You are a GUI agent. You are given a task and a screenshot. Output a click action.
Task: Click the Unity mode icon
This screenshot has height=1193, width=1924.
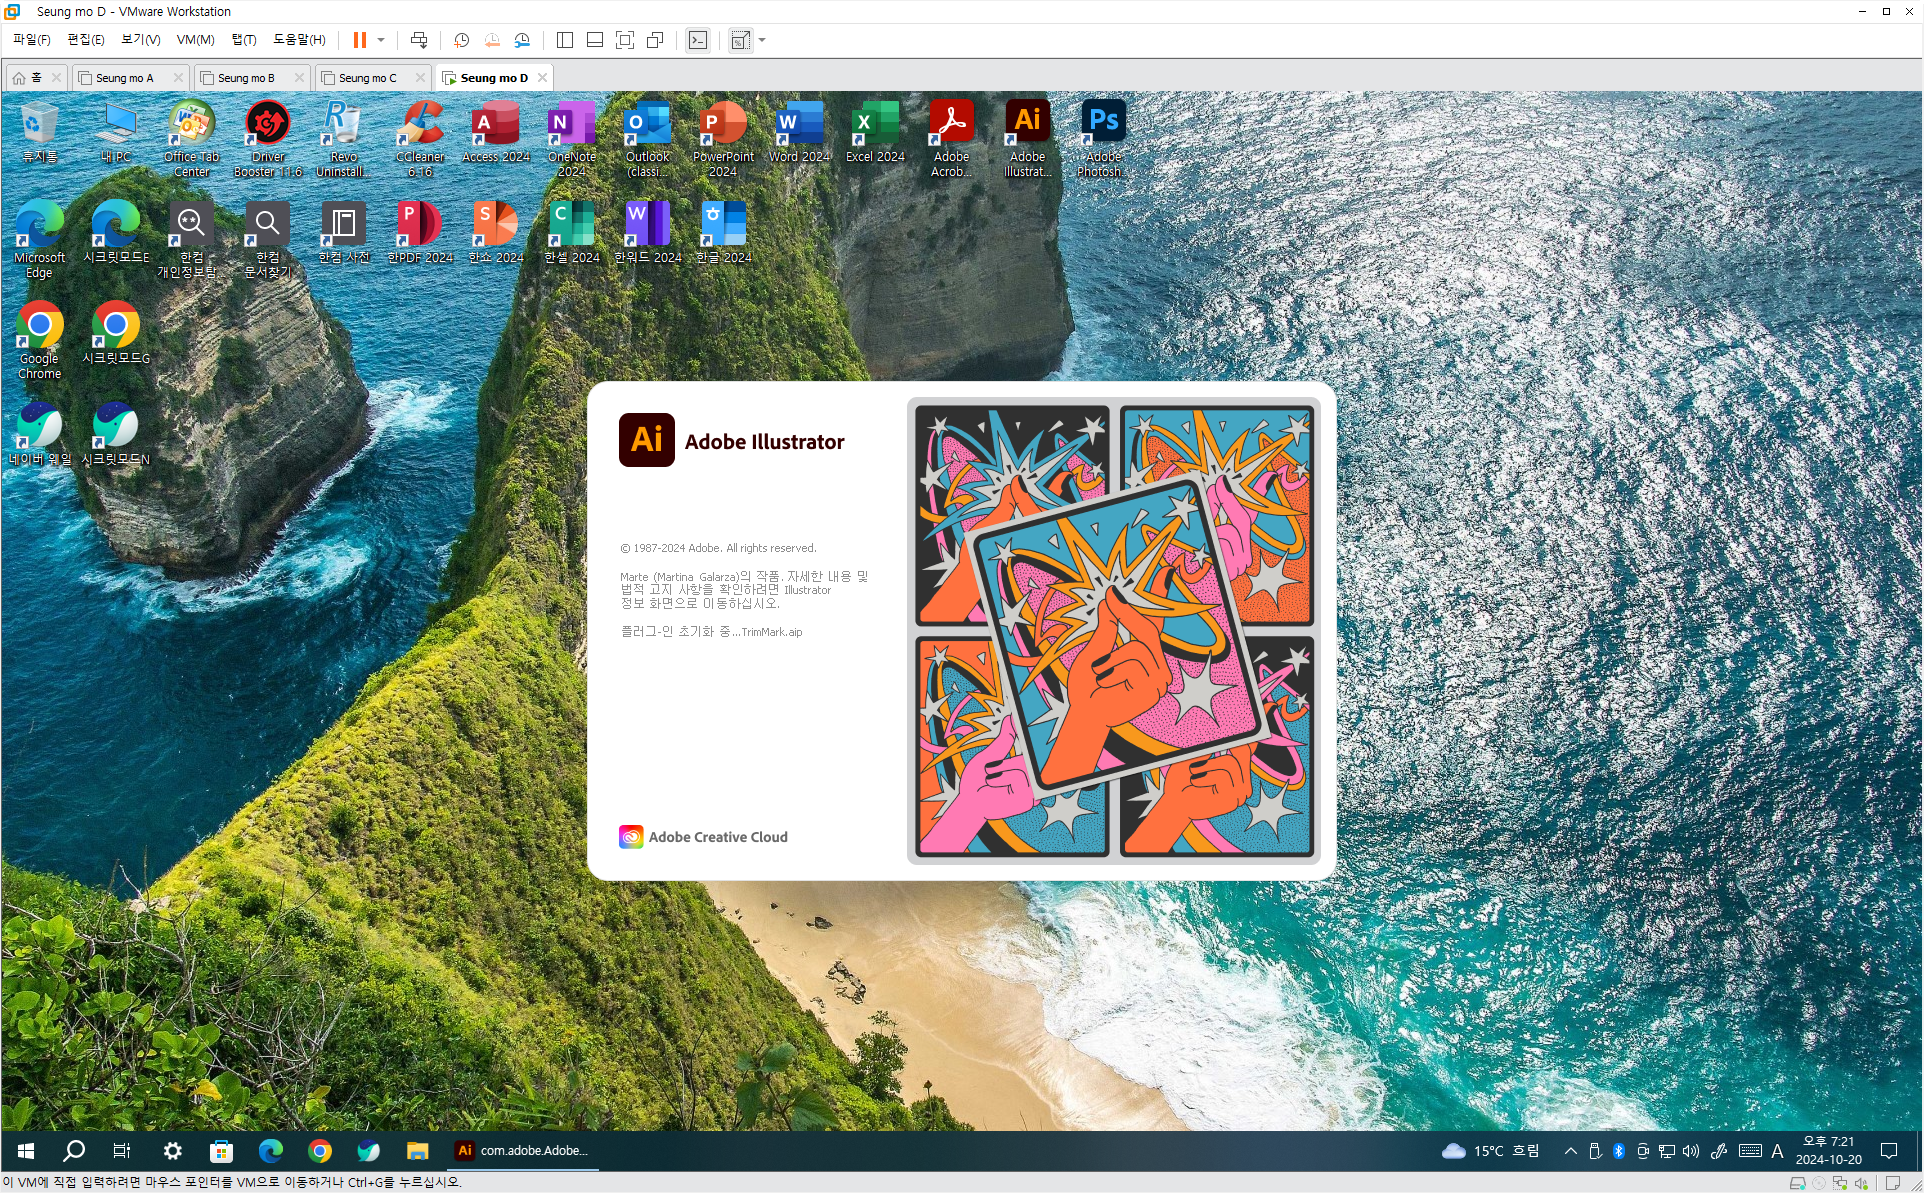655,40
